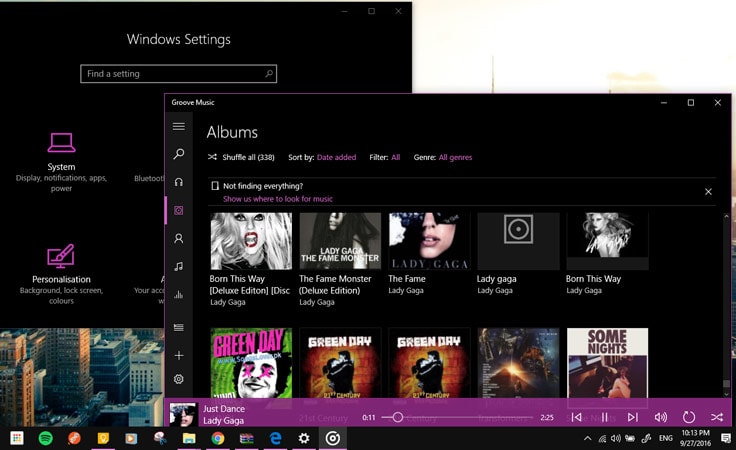
Task: Open the Transformers-style album cover beside Some Nights
Action: [x=518, y=363]
